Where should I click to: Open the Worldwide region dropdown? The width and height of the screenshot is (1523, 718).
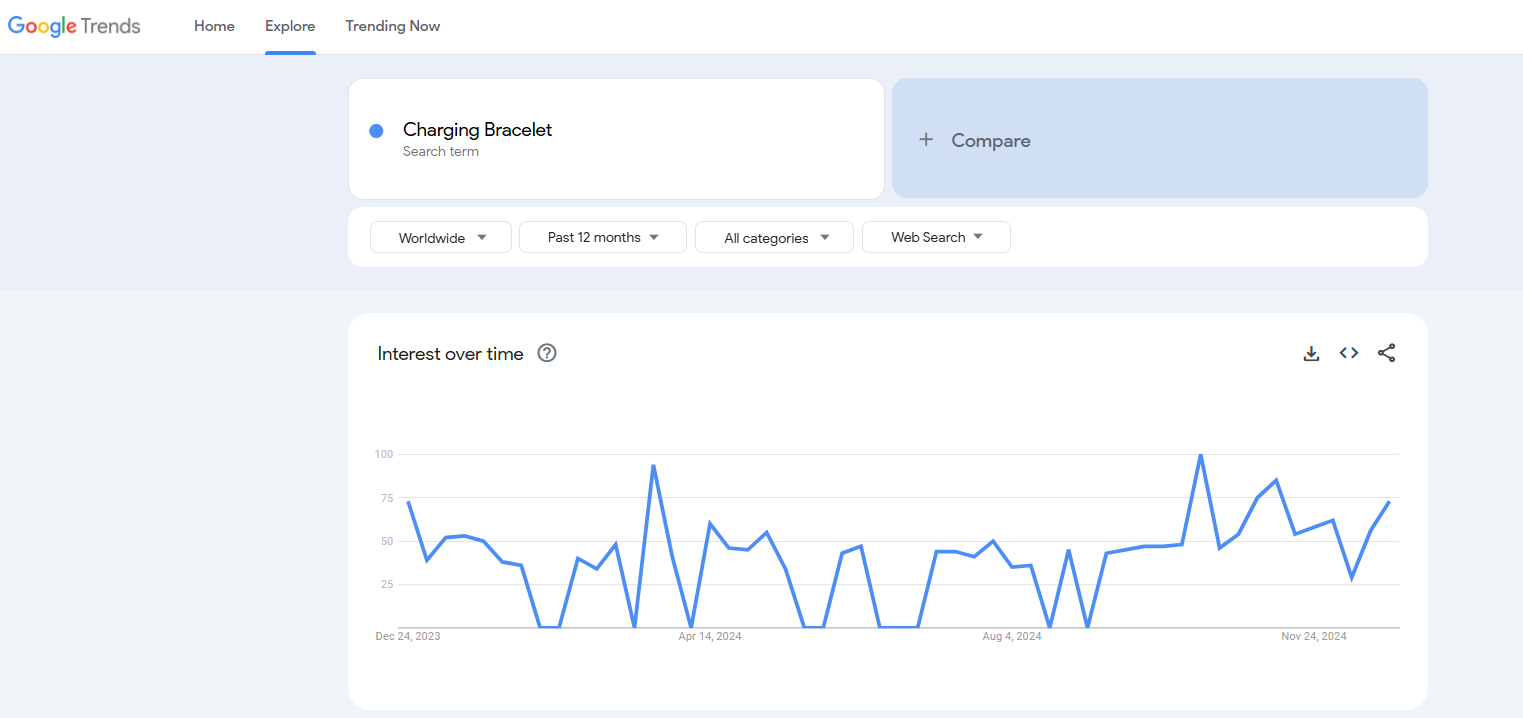441,238
